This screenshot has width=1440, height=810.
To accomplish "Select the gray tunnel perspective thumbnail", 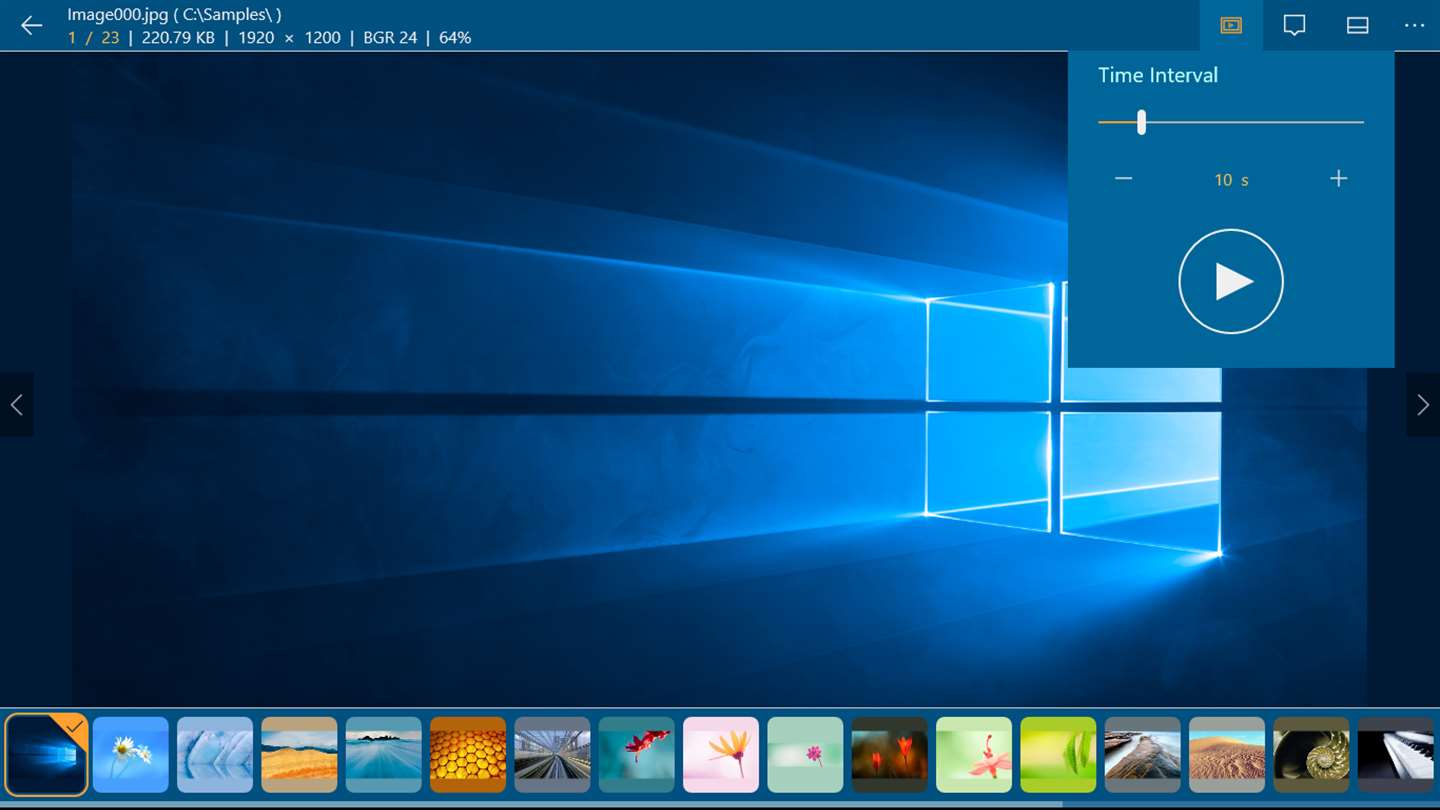I will tap(552, 754).
